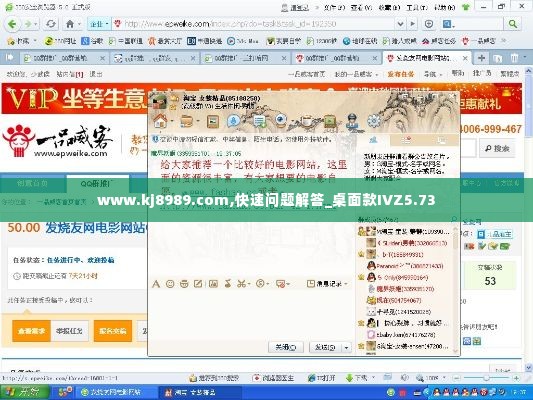Screen dimensions: 533x400
Task: Click the browser mute speaker status icon
Action: click(x=404, y=378)
